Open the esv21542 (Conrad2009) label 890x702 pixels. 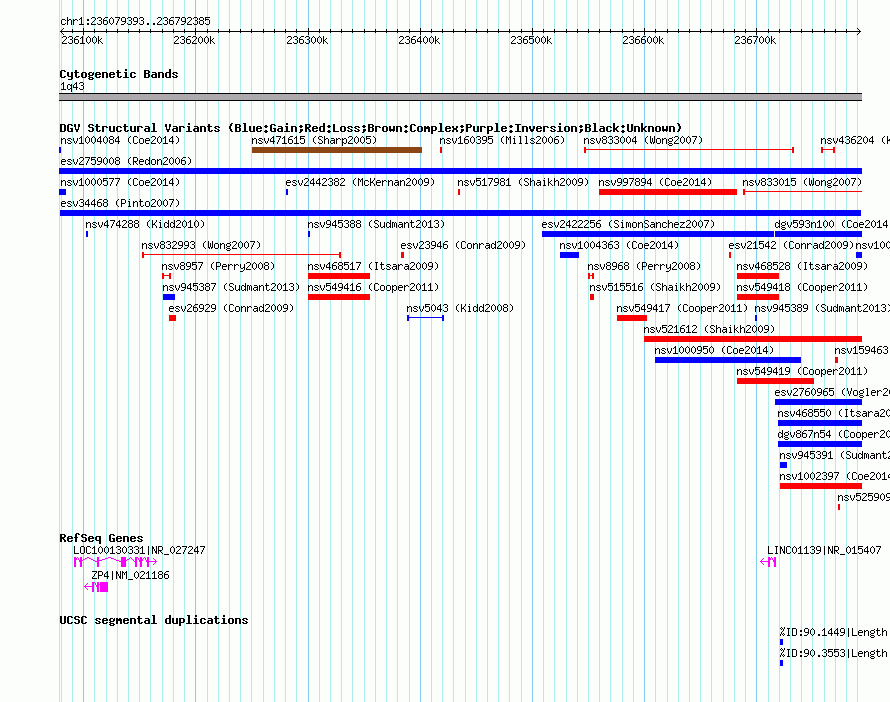791,245
